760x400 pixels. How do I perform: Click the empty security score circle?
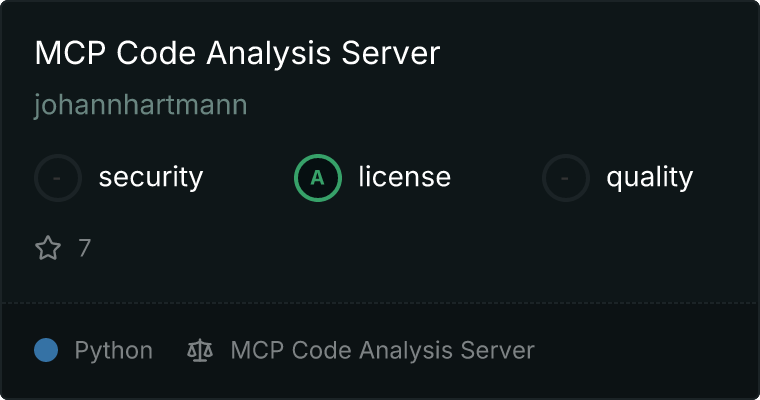pos(58,178)
